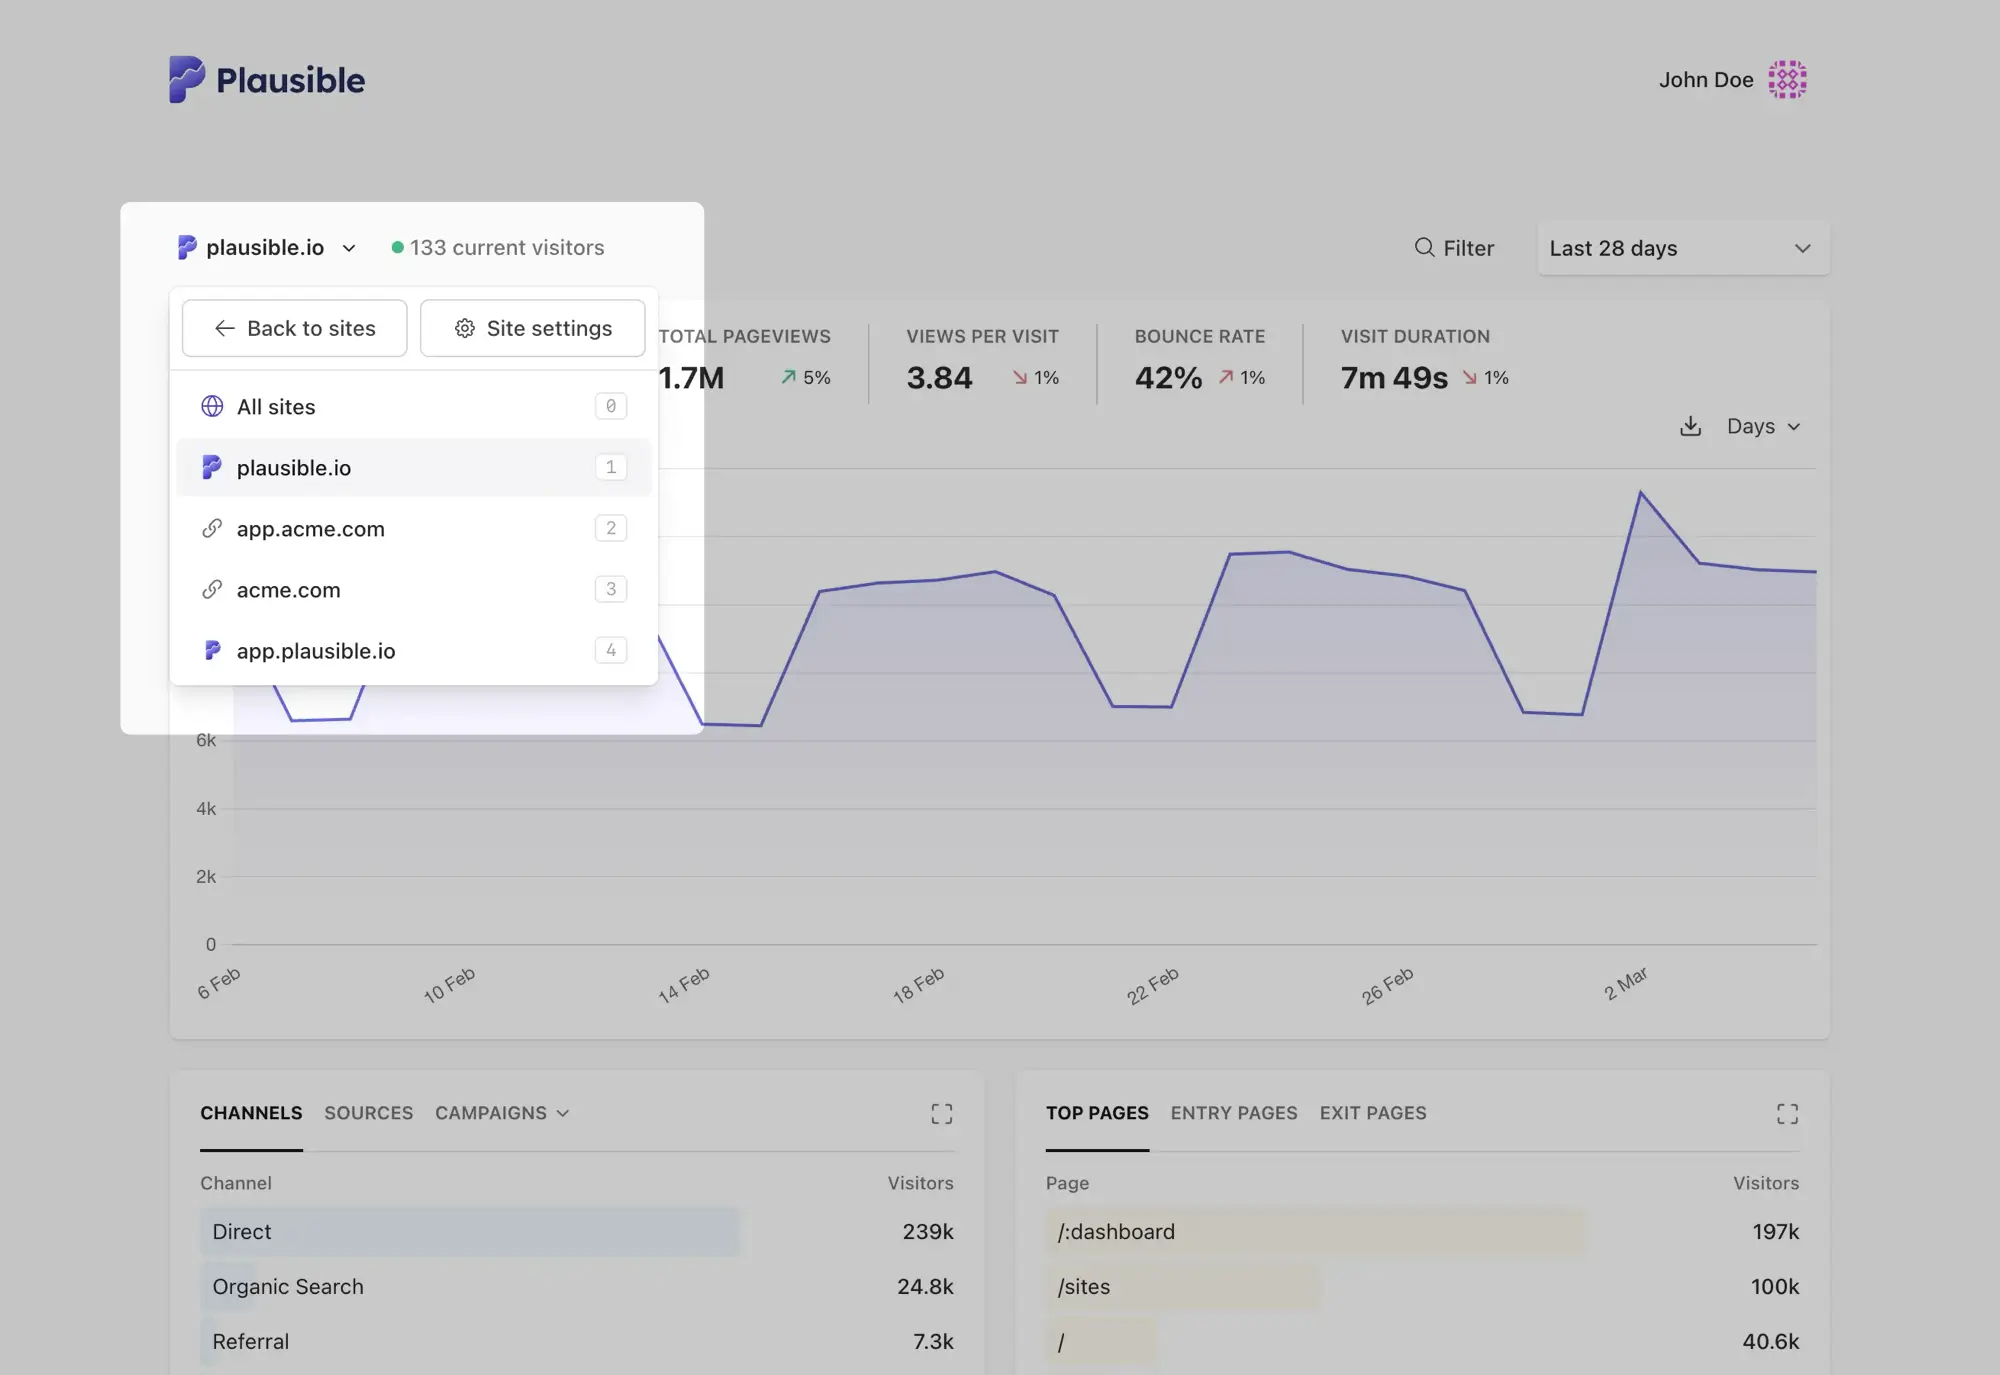Click the Plausible logo in the top left

[265, 79]
